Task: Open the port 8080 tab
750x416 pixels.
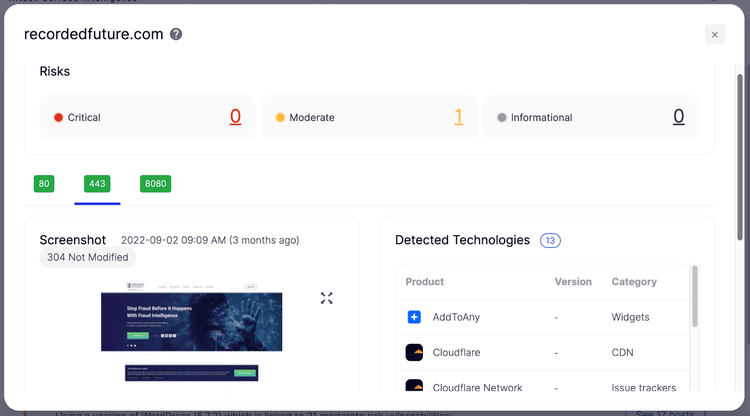Action: 155,184
